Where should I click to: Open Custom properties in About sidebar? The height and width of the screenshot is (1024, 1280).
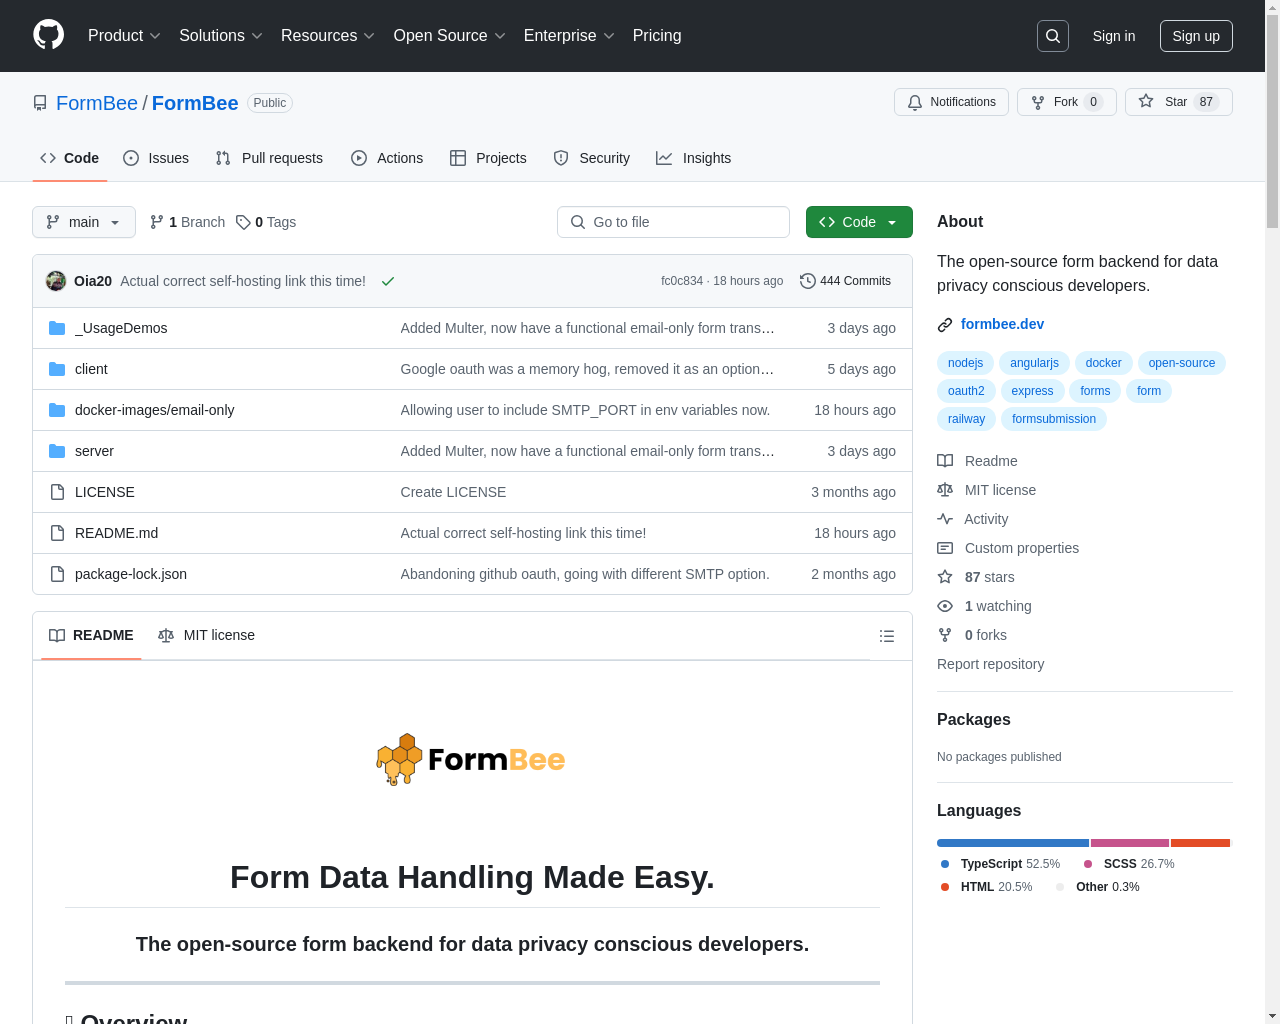1008,548
